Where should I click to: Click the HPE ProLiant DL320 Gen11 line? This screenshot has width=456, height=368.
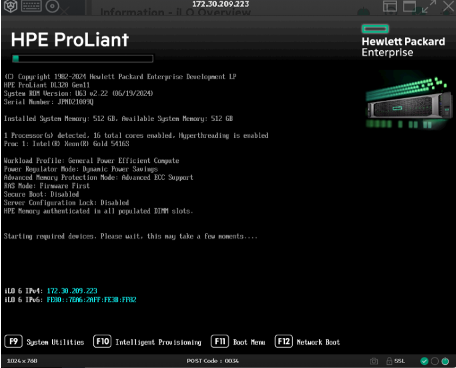pos(47,85)
